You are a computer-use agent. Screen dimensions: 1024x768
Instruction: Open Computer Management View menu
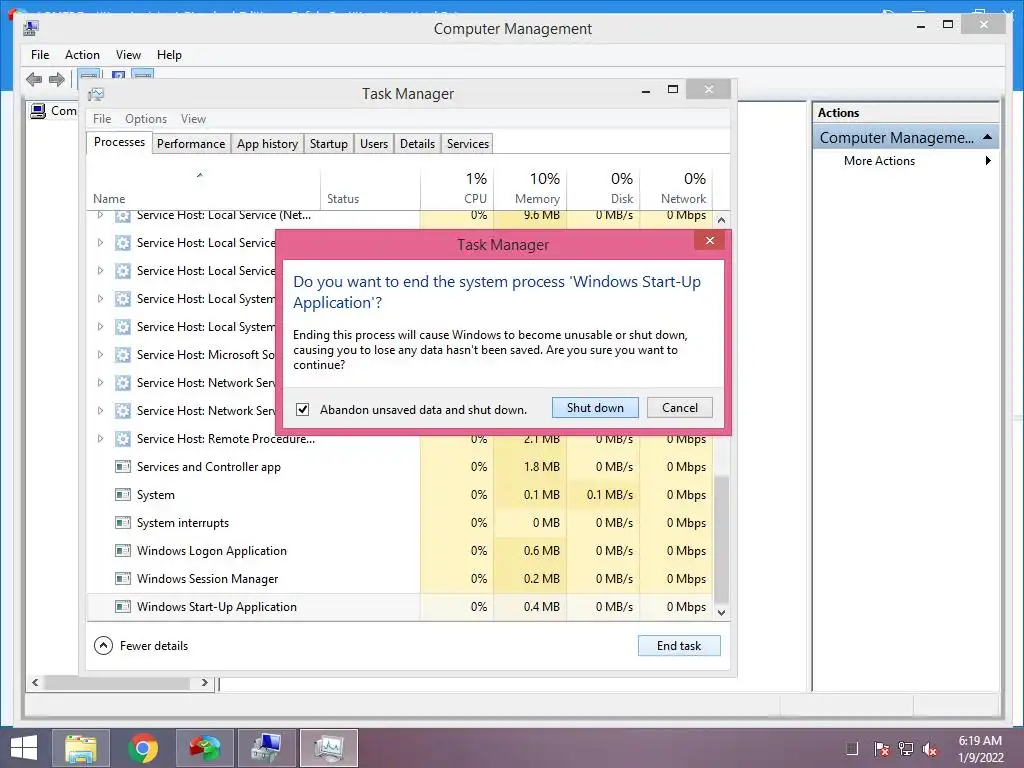[128, 55]
